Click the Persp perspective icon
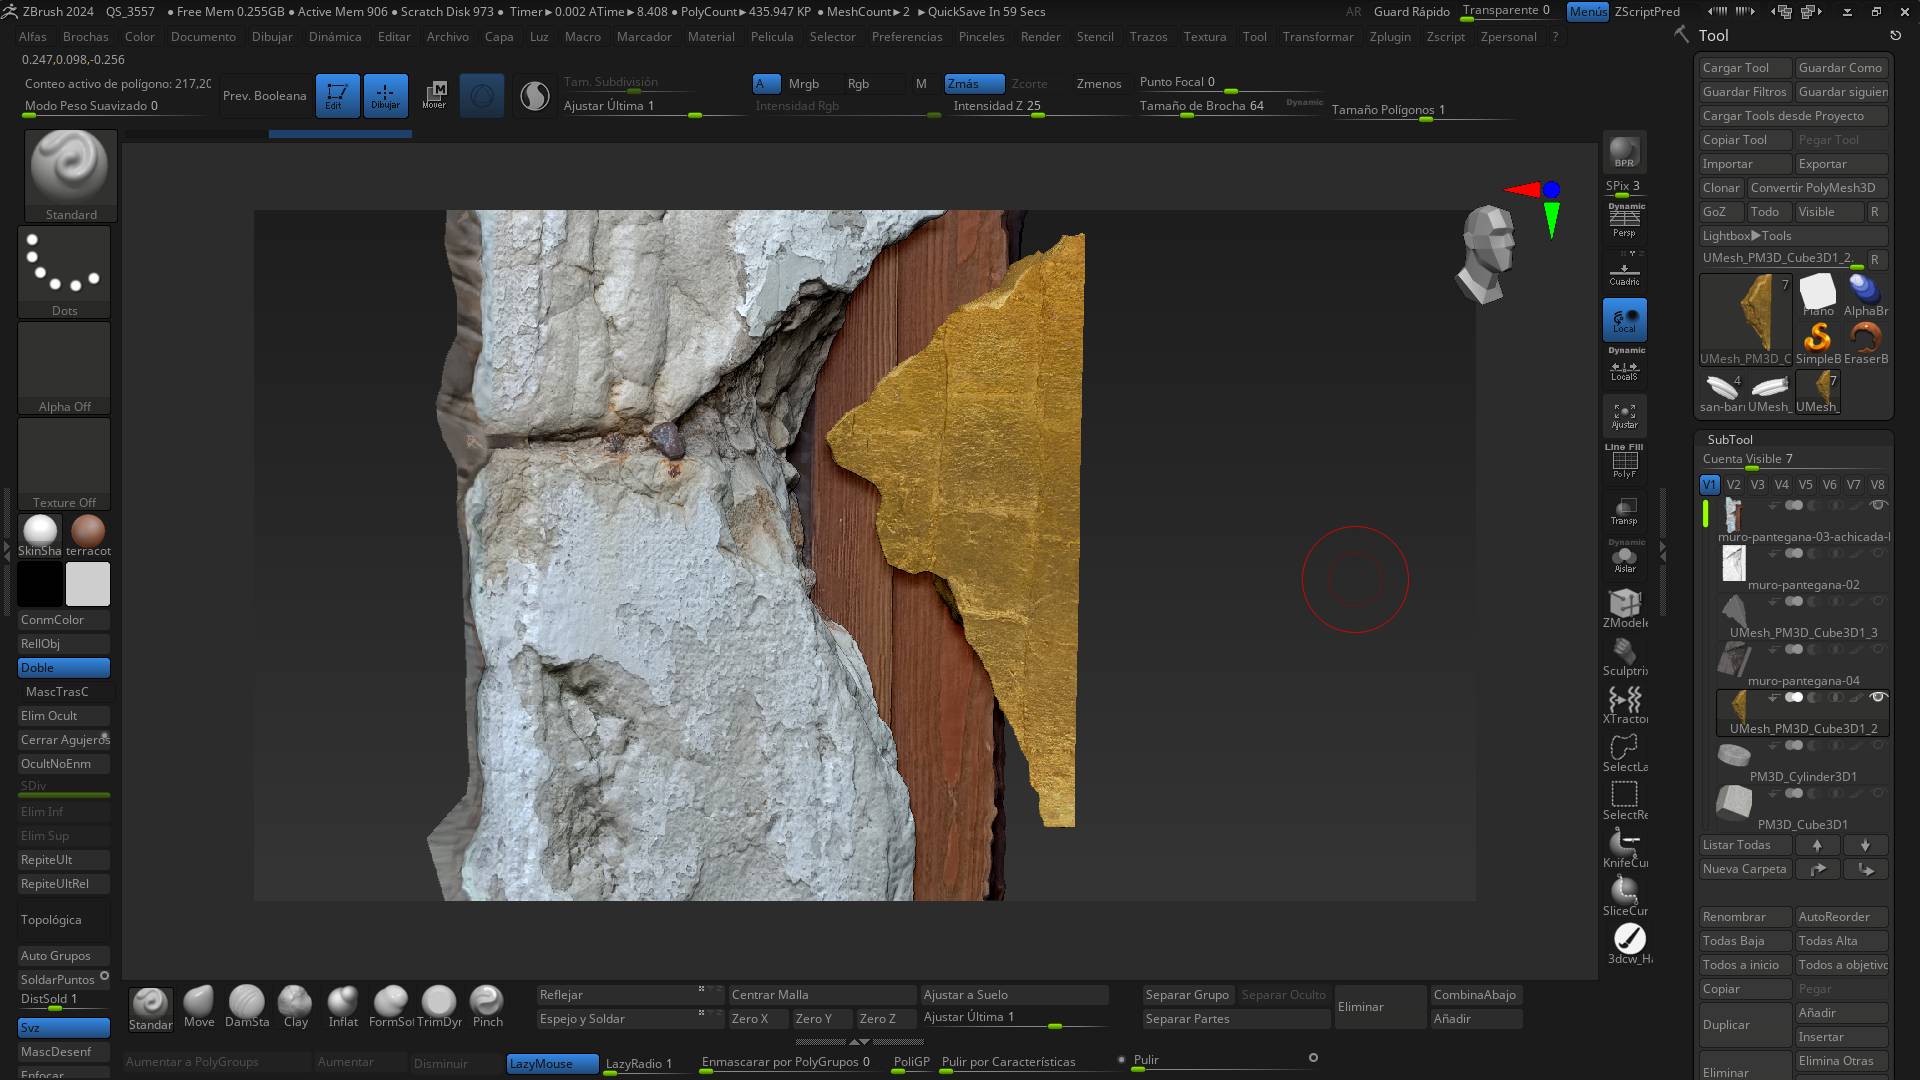1920x1080 pixels. [1624, 222]
